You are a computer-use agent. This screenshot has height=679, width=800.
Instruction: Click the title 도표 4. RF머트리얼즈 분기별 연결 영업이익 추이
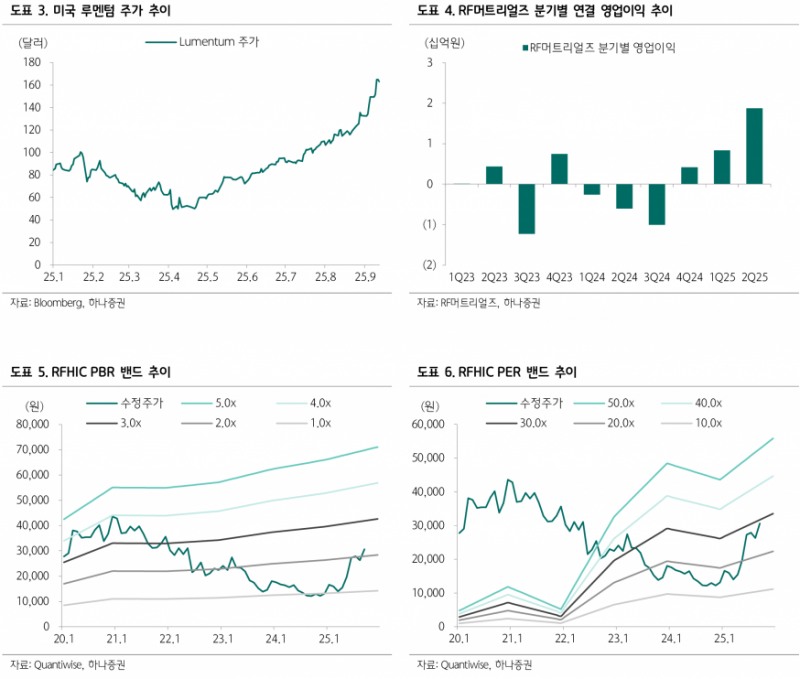(530, 11)
